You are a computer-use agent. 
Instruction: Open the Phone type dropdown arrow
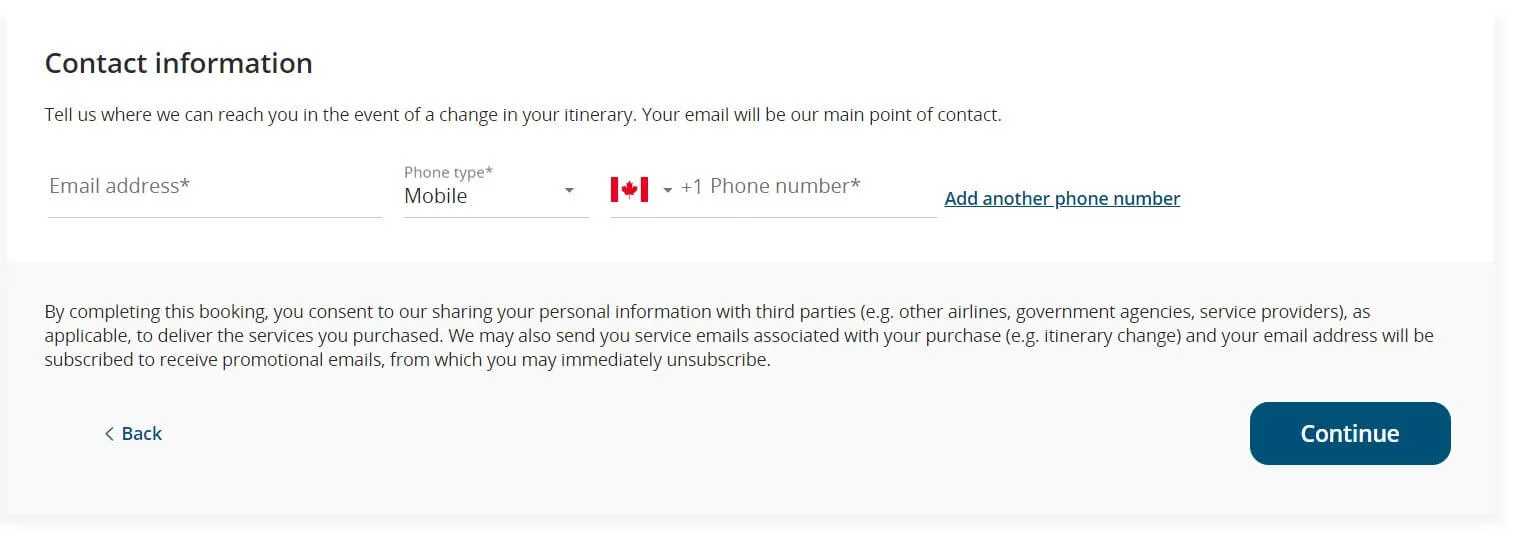tap(569, 190)
